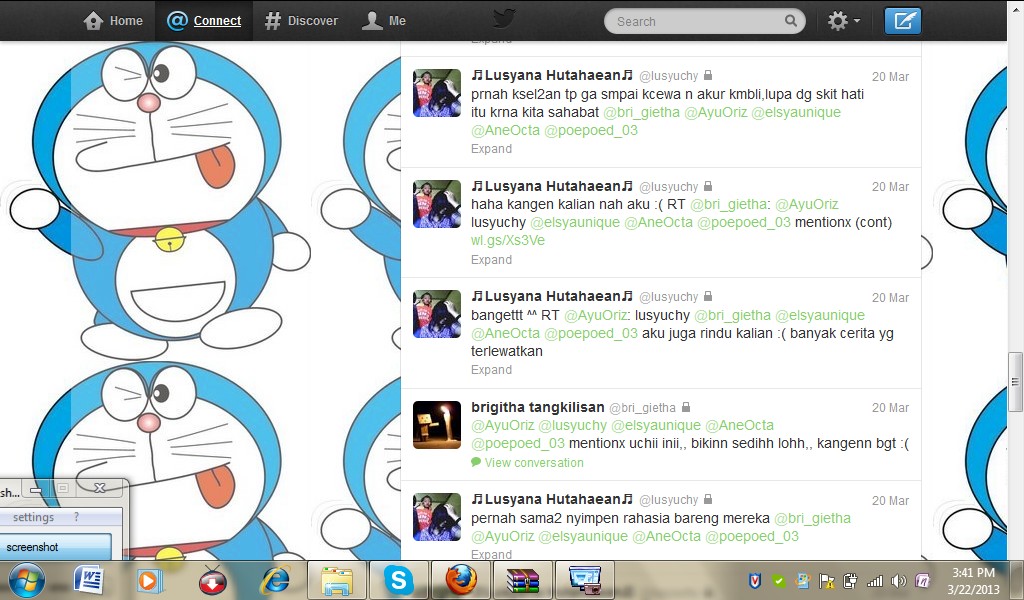Open @poepoed_03 mention in 'prnah ksel2an' tweet
This screenshot has width=1024, height=600.
coord(591,131)
